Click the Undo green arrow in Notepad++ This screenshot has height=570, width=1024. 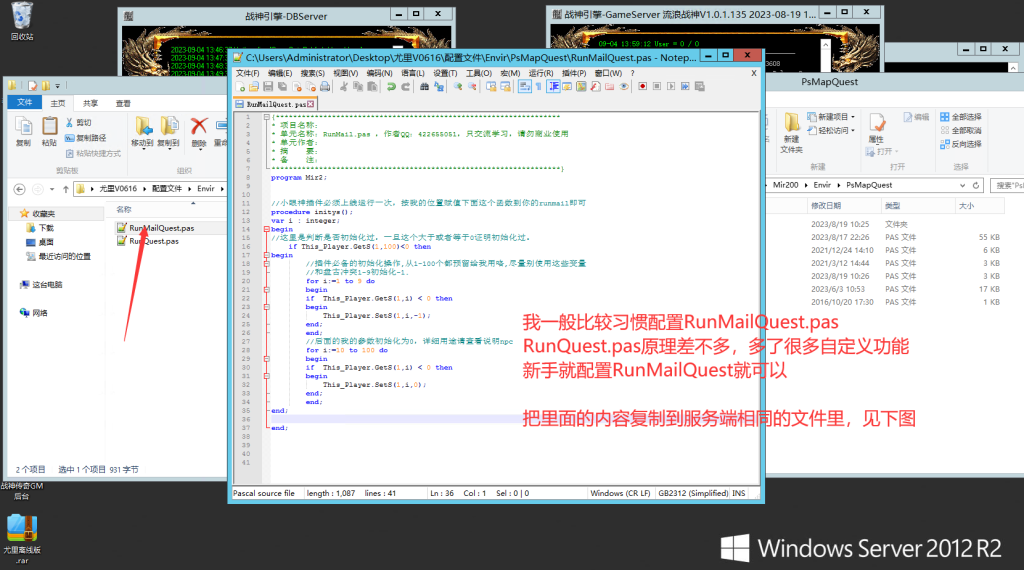(391, 86)
